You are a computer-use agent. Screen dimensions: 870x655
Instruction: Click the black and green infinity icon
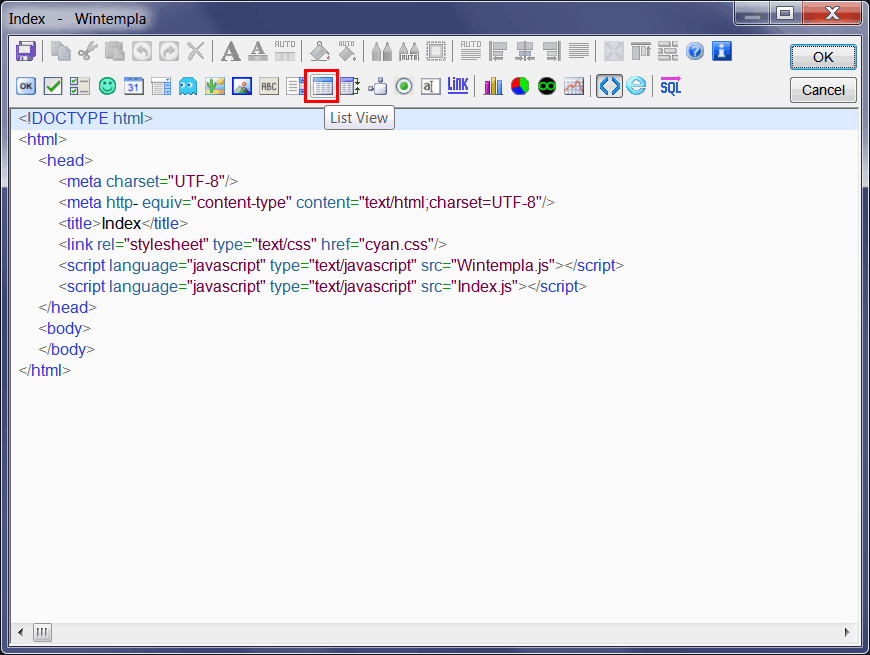coord(547,87)
